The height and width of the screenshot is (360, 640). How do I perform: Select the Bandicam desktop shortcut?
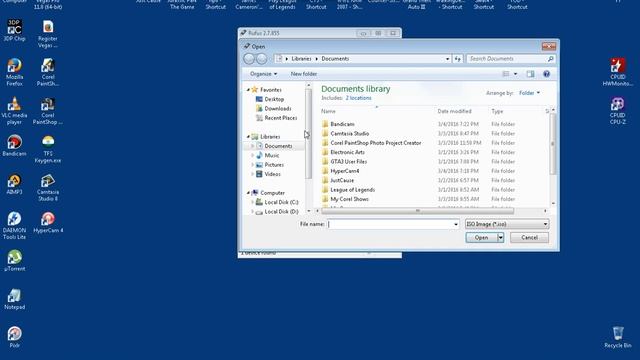click(x=14, y=145)
